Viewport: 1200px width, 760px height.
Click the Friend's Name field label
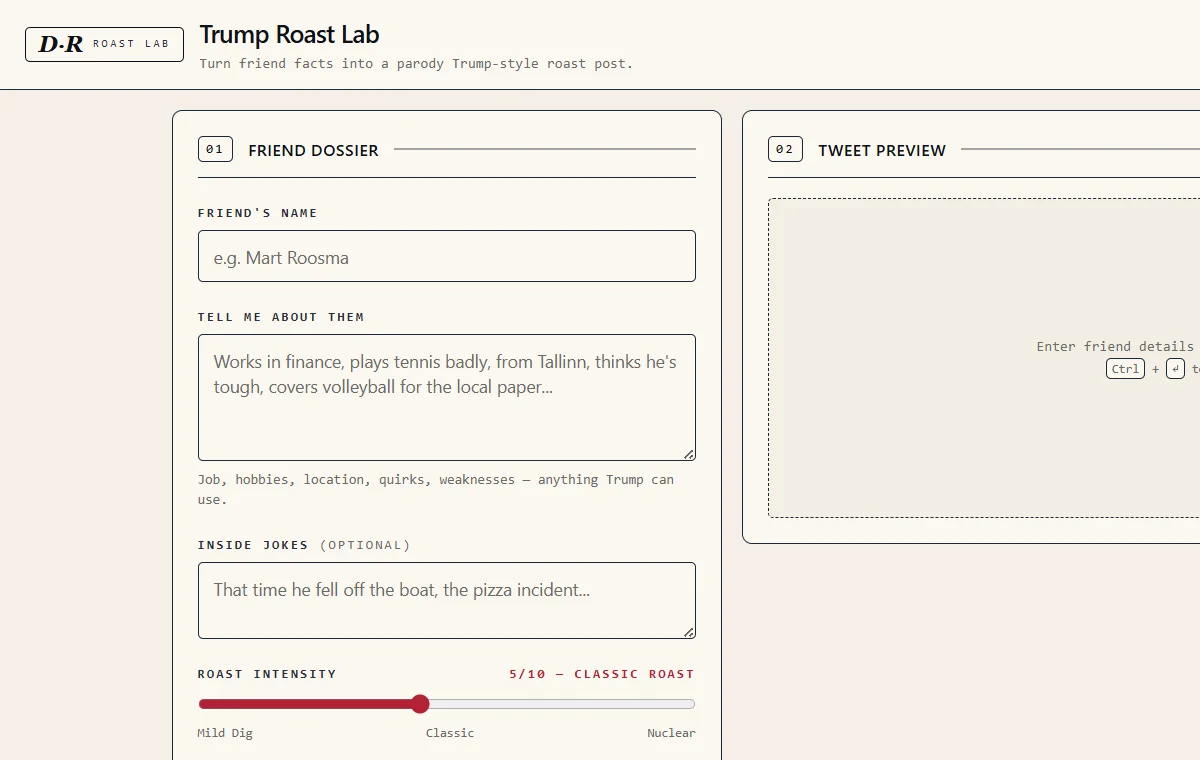tap(257, 213)
